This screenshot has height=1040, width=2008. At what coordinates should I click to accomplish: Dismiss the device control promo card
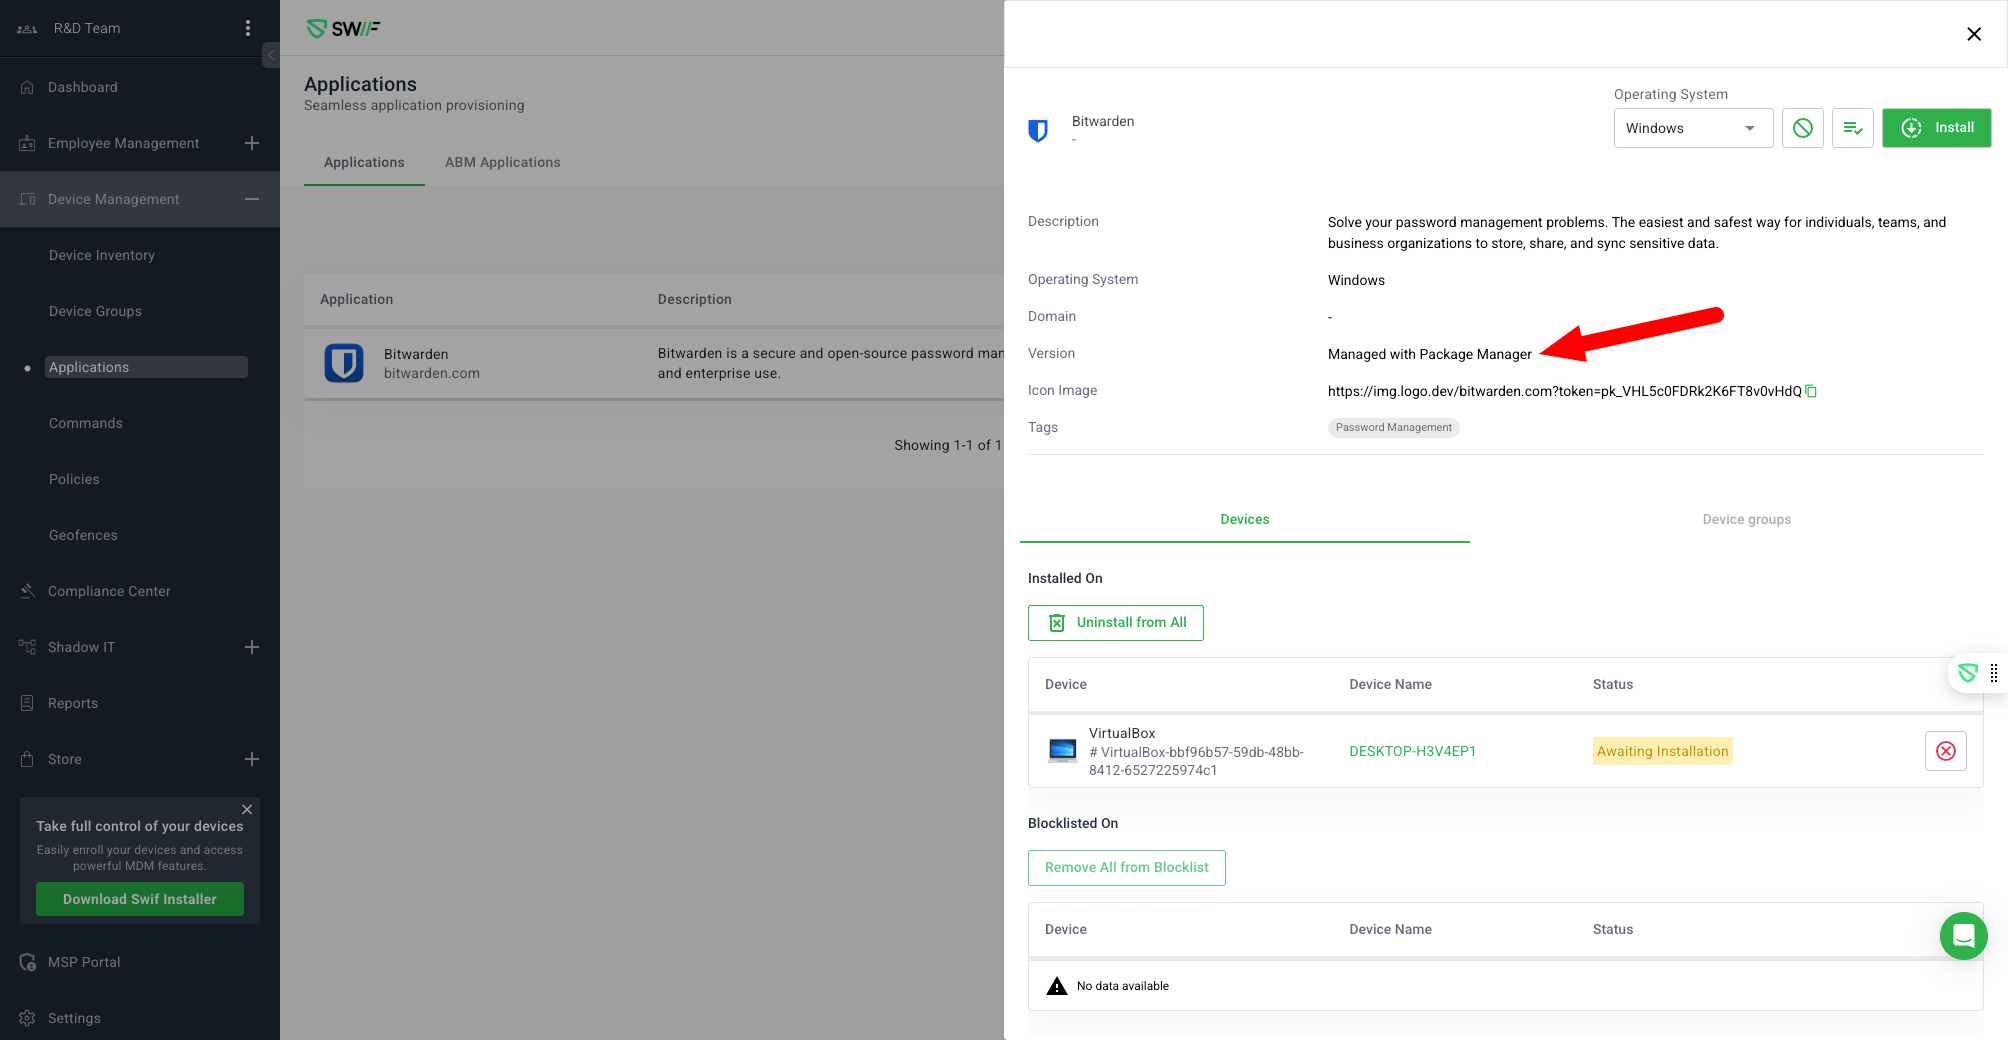pos(247,809)
